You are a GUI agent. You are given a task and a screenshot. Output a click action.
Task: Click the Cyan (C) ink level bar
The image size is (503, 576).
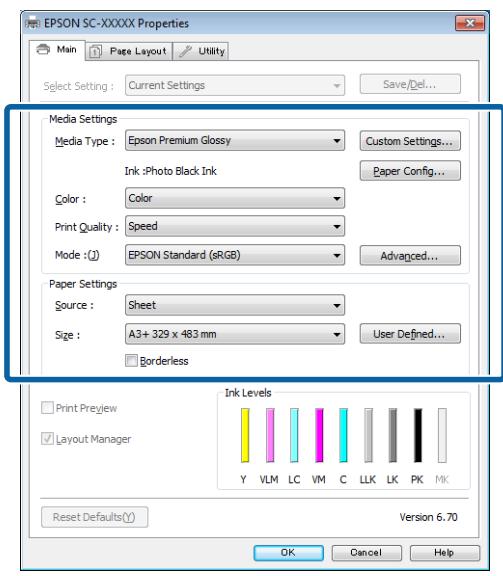pos(343,435)
